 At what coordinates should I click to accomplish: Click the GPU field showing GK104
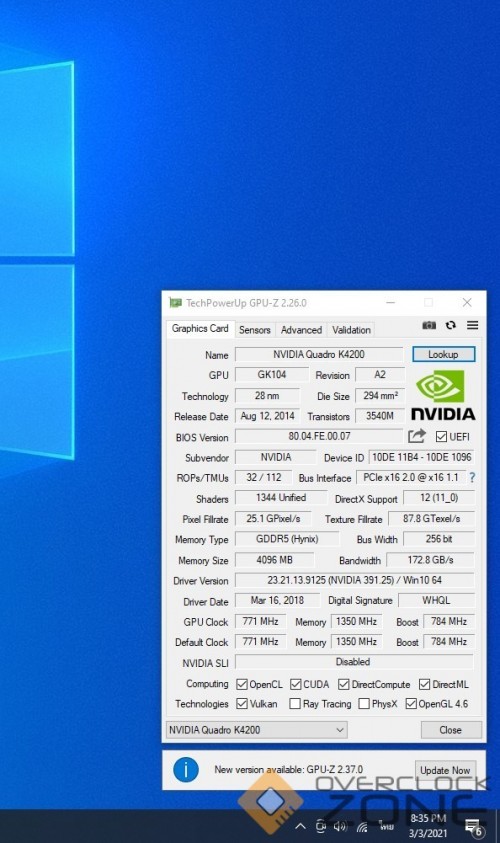(272, 375)
